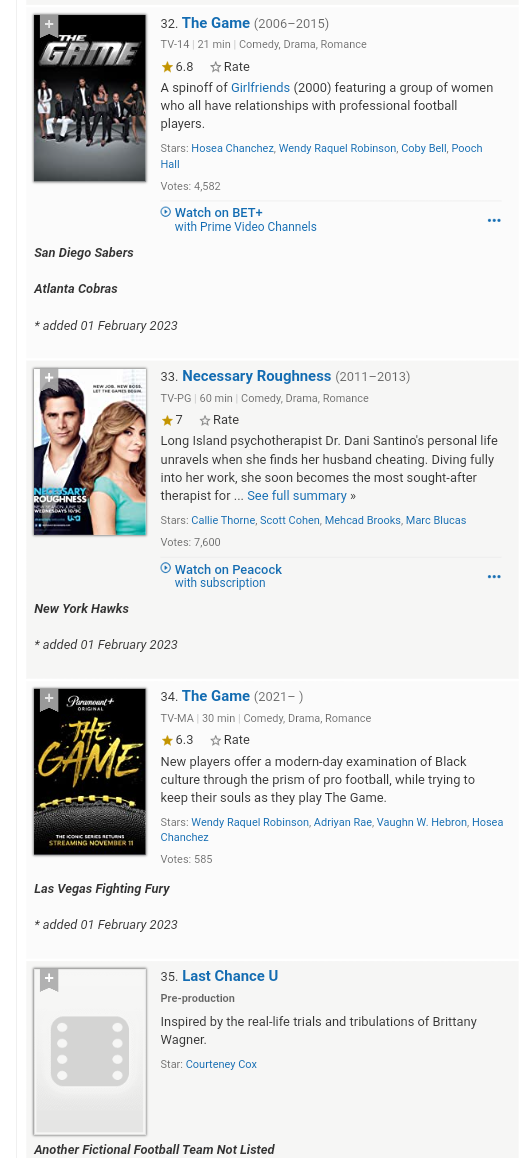The image size is (528, 1158).
Task: Rate The Game (2006–2015) with star
Action: point(230,66)
